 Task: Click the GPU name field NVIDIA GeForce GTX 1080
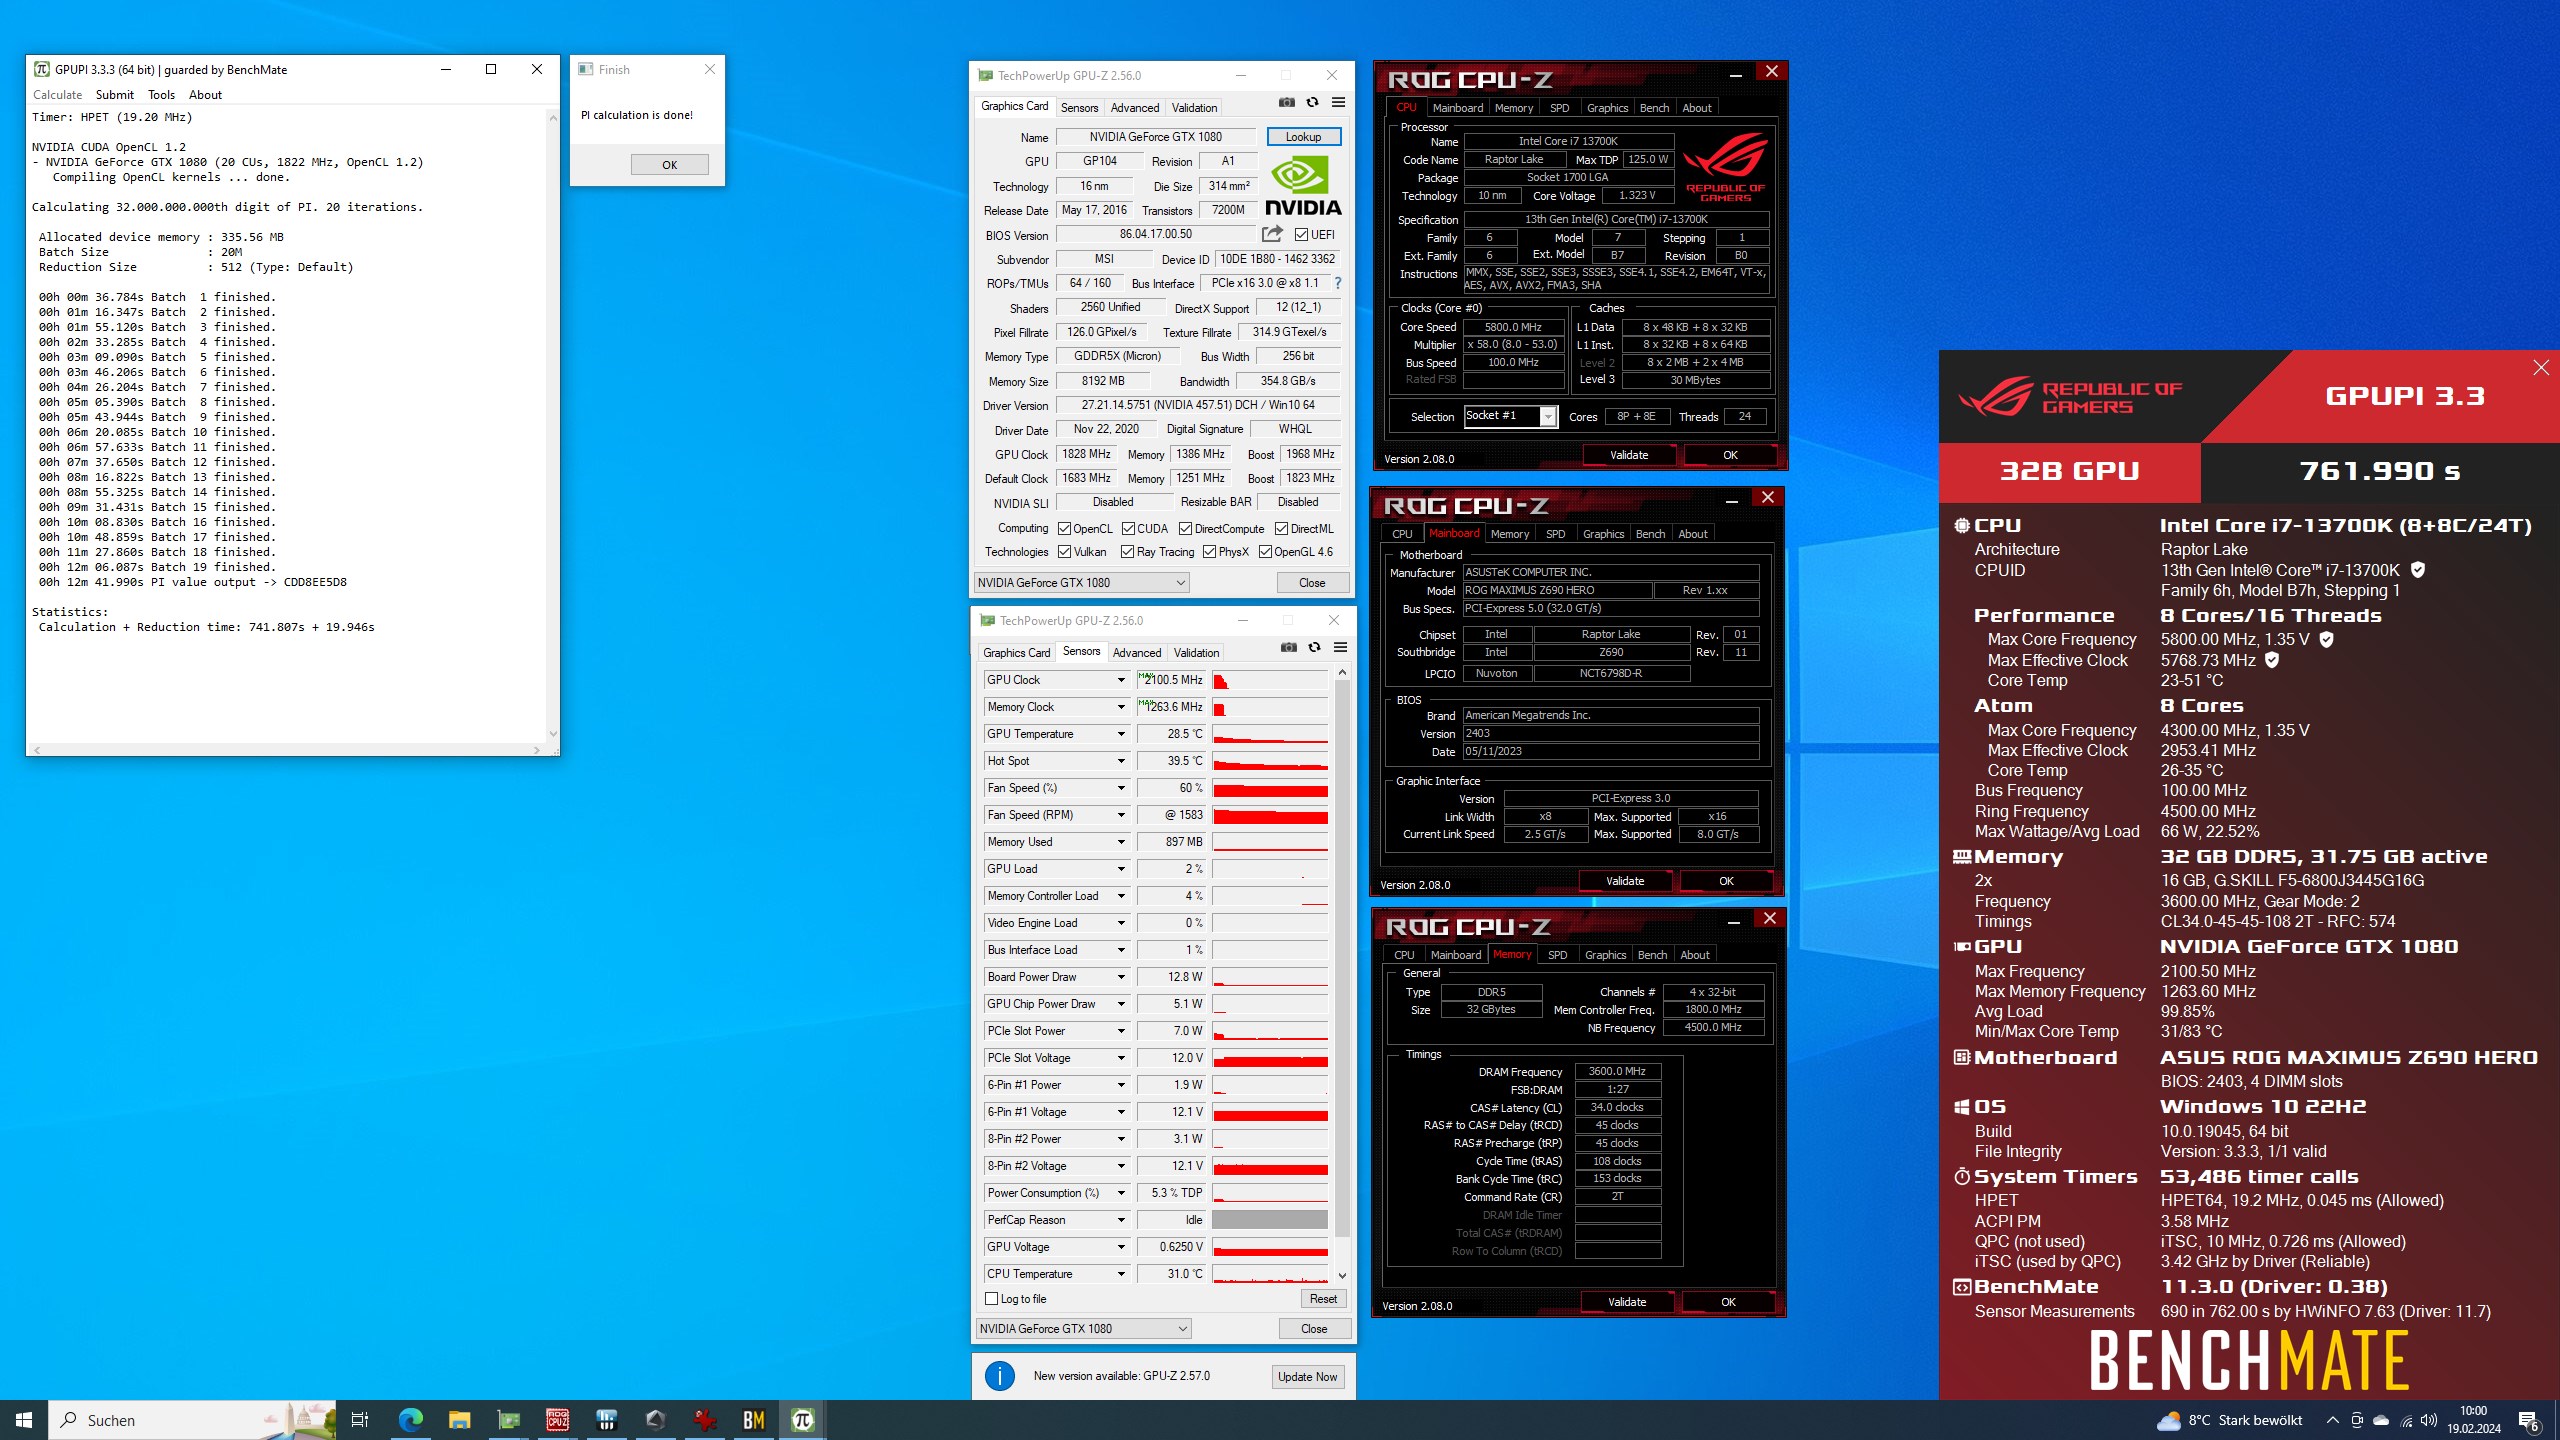1156,137
